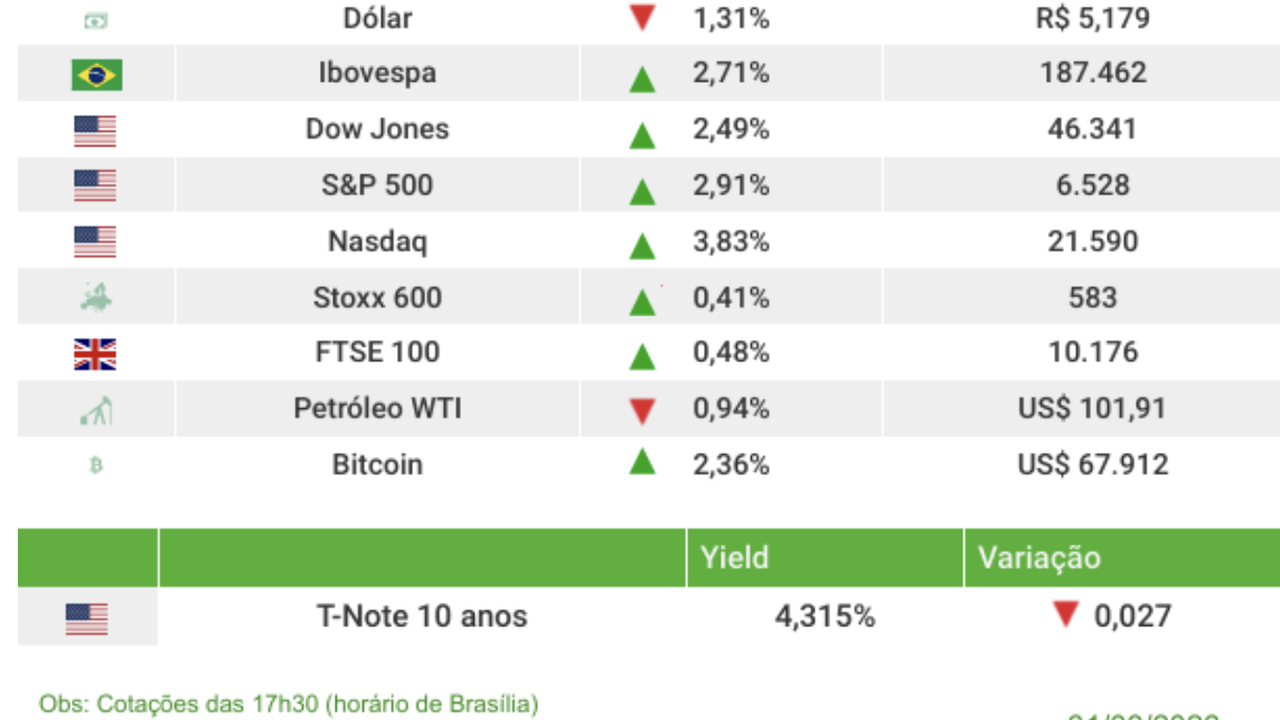Click the T-Note 10 anos label
Image resolution: width=1280 pixels, height=720 pixels.
(x=422, y=616)
